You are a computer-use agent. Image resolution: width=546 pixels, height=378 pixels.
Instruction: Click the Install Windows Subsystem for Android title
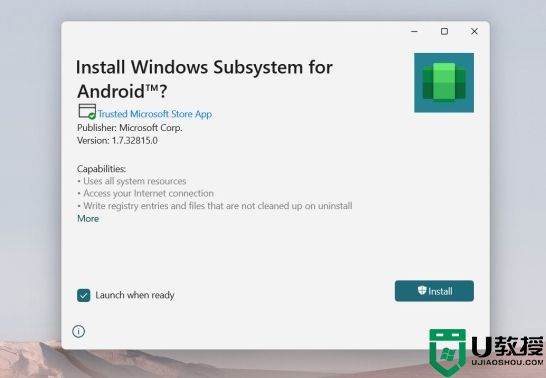click(x=204, y=79)
